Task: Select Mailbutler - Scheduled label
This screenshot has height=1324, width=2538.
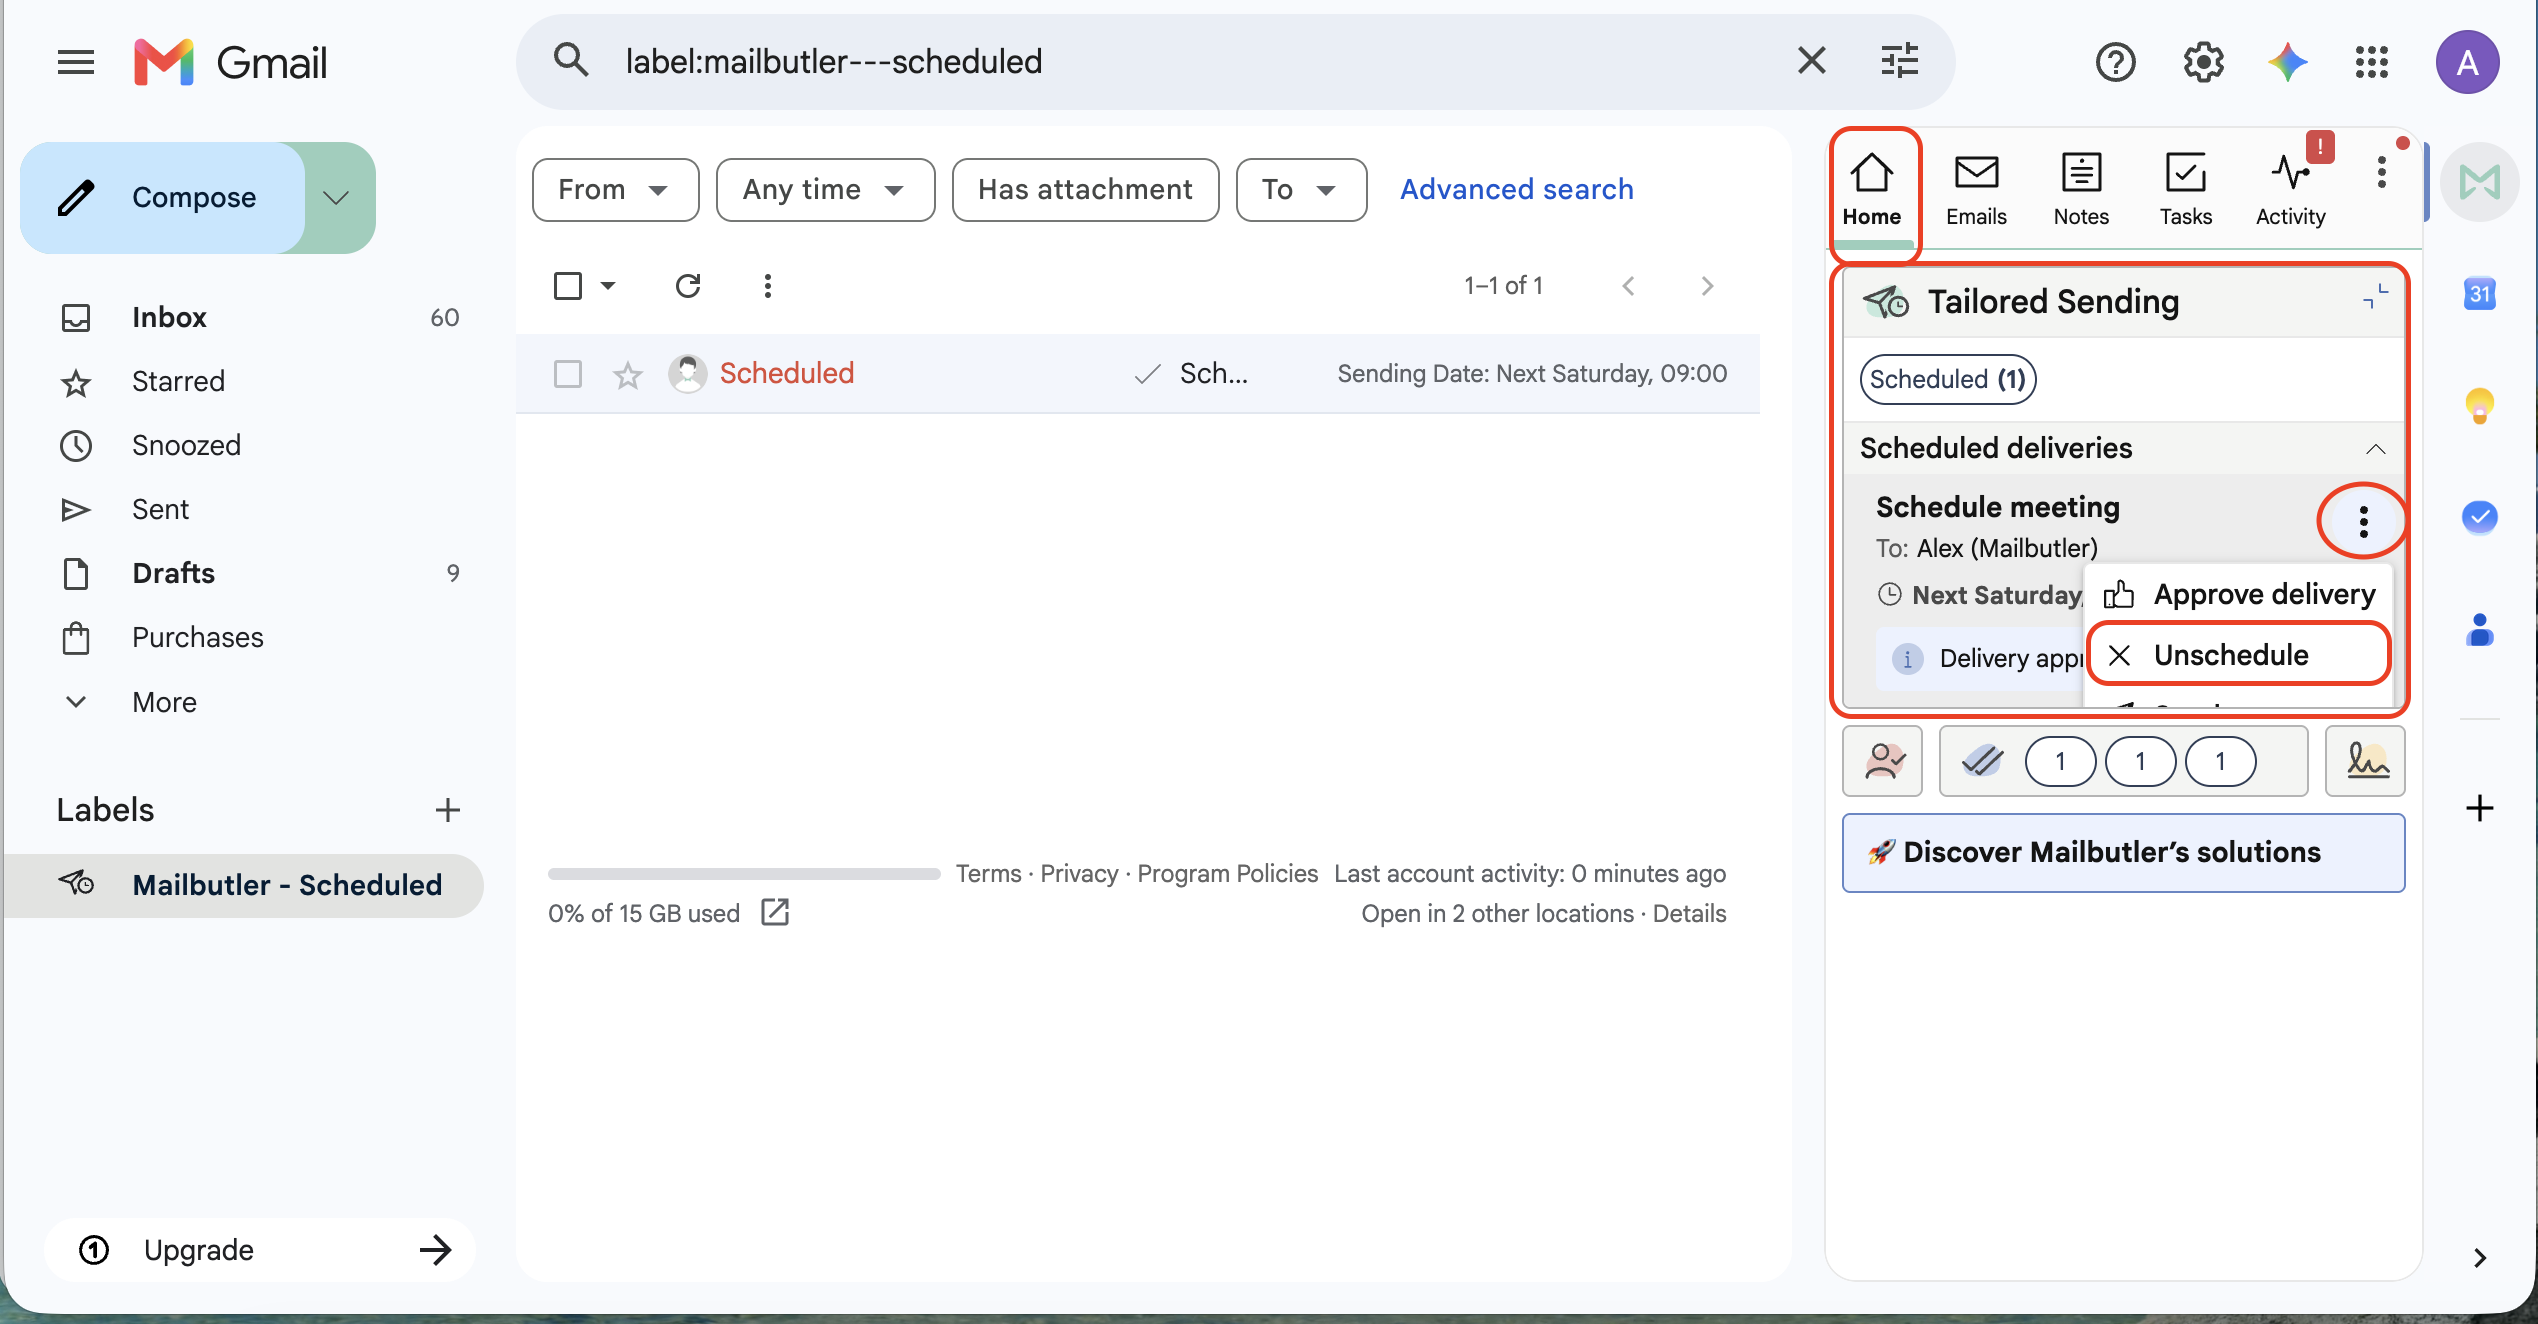Action: click(x=244, y=885)
